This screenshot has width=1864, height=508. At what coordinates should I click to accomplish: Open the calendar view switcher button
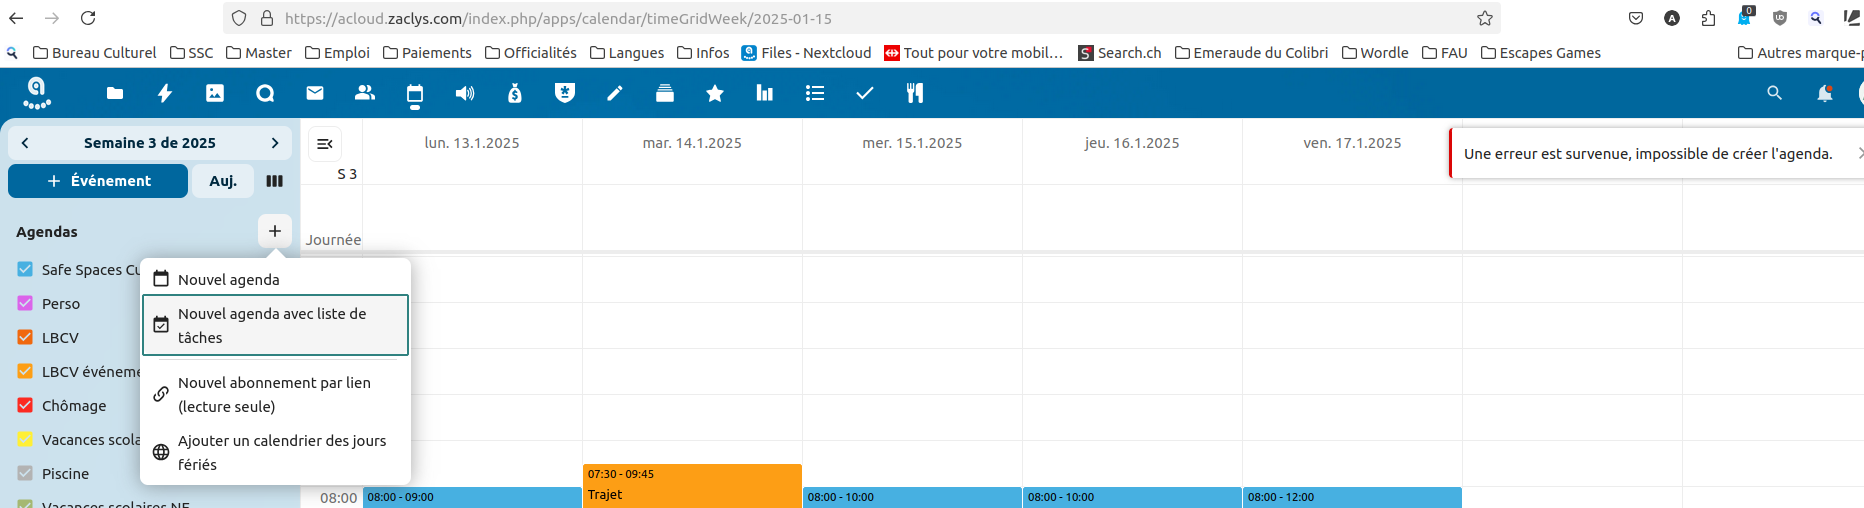point(274,181)
